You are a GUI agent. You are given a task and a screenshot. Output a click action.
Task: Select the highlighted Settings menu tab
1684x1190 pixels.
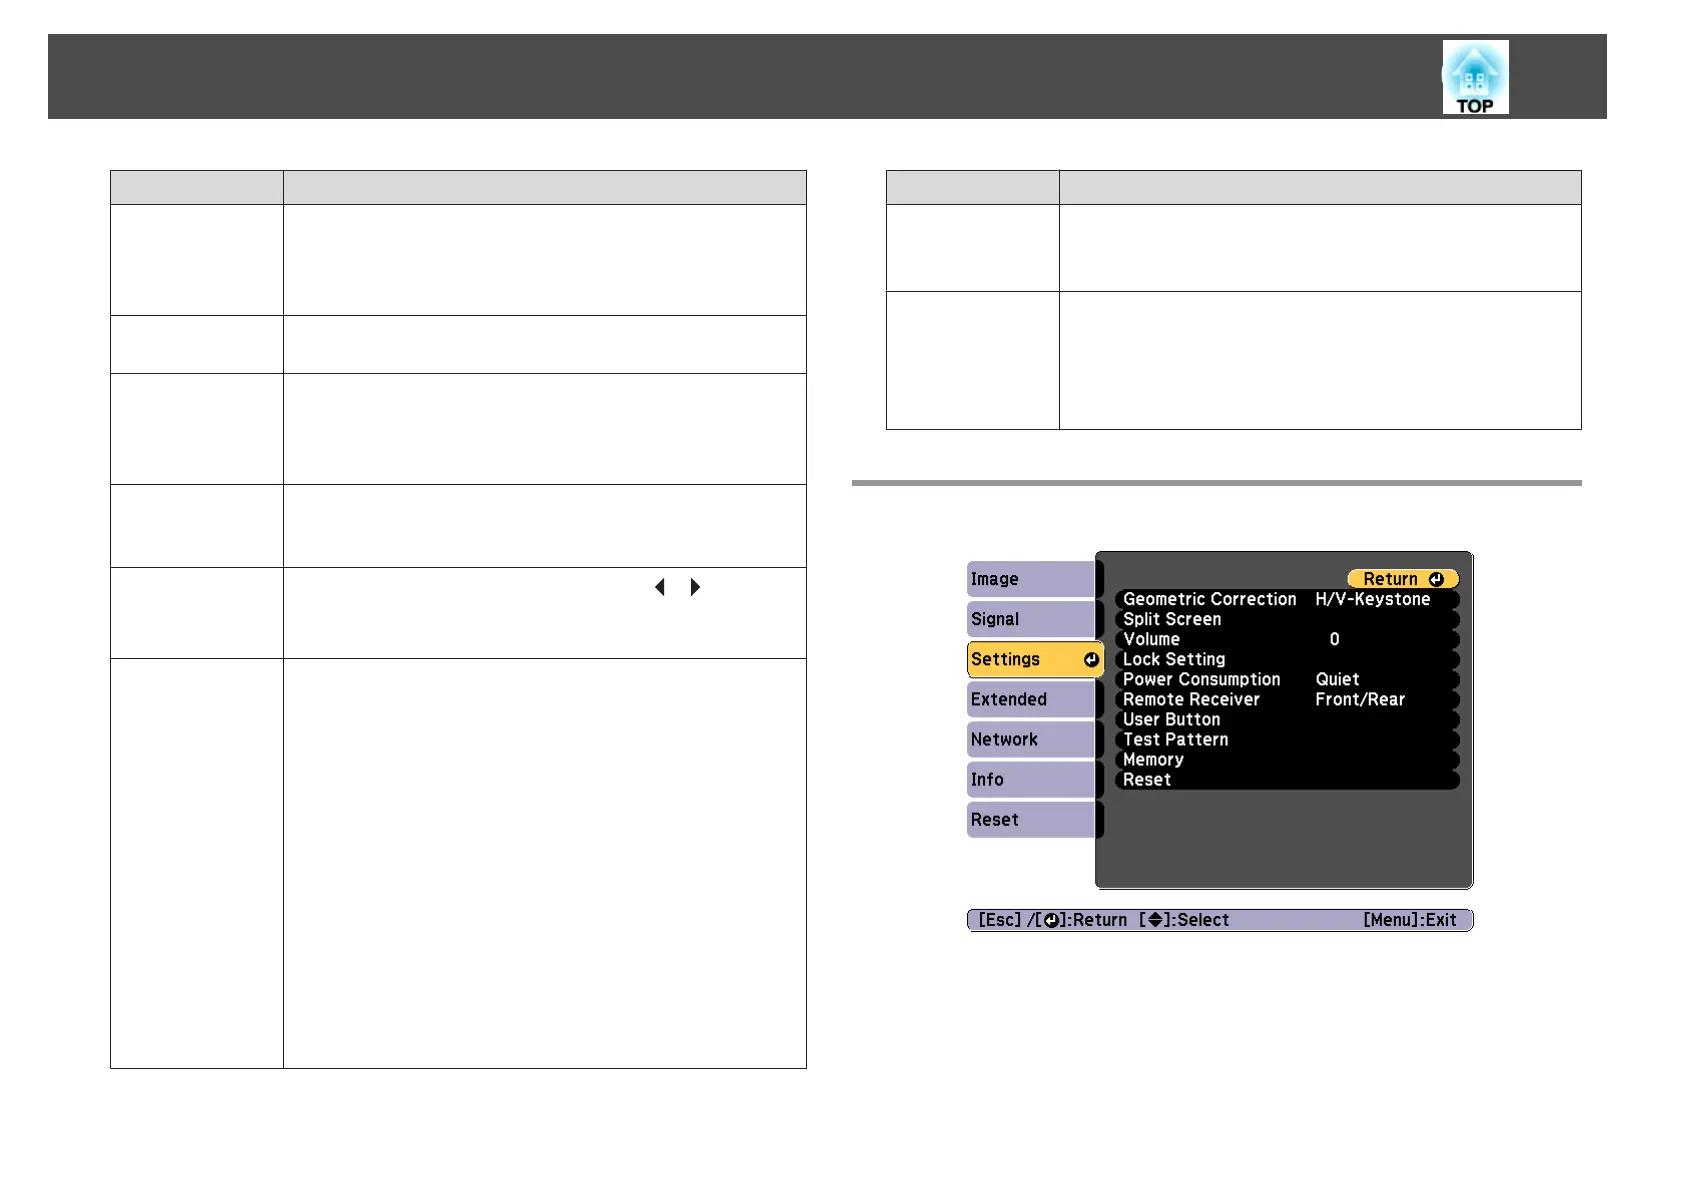click(x=1035, y=659)
